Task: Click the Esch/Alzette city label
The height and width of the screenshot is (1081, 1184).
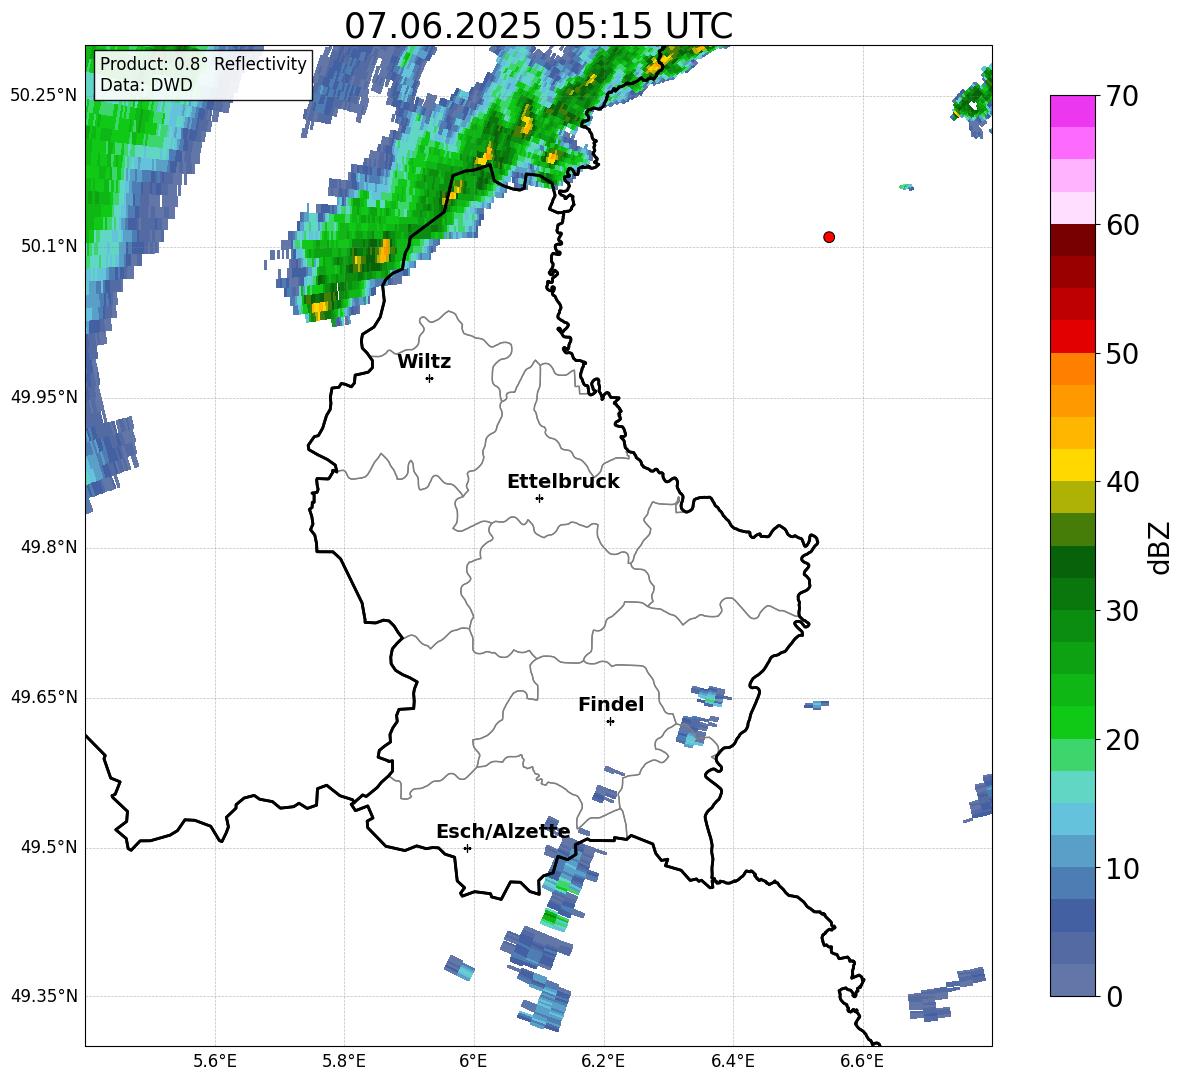Action: pos(503,831)
